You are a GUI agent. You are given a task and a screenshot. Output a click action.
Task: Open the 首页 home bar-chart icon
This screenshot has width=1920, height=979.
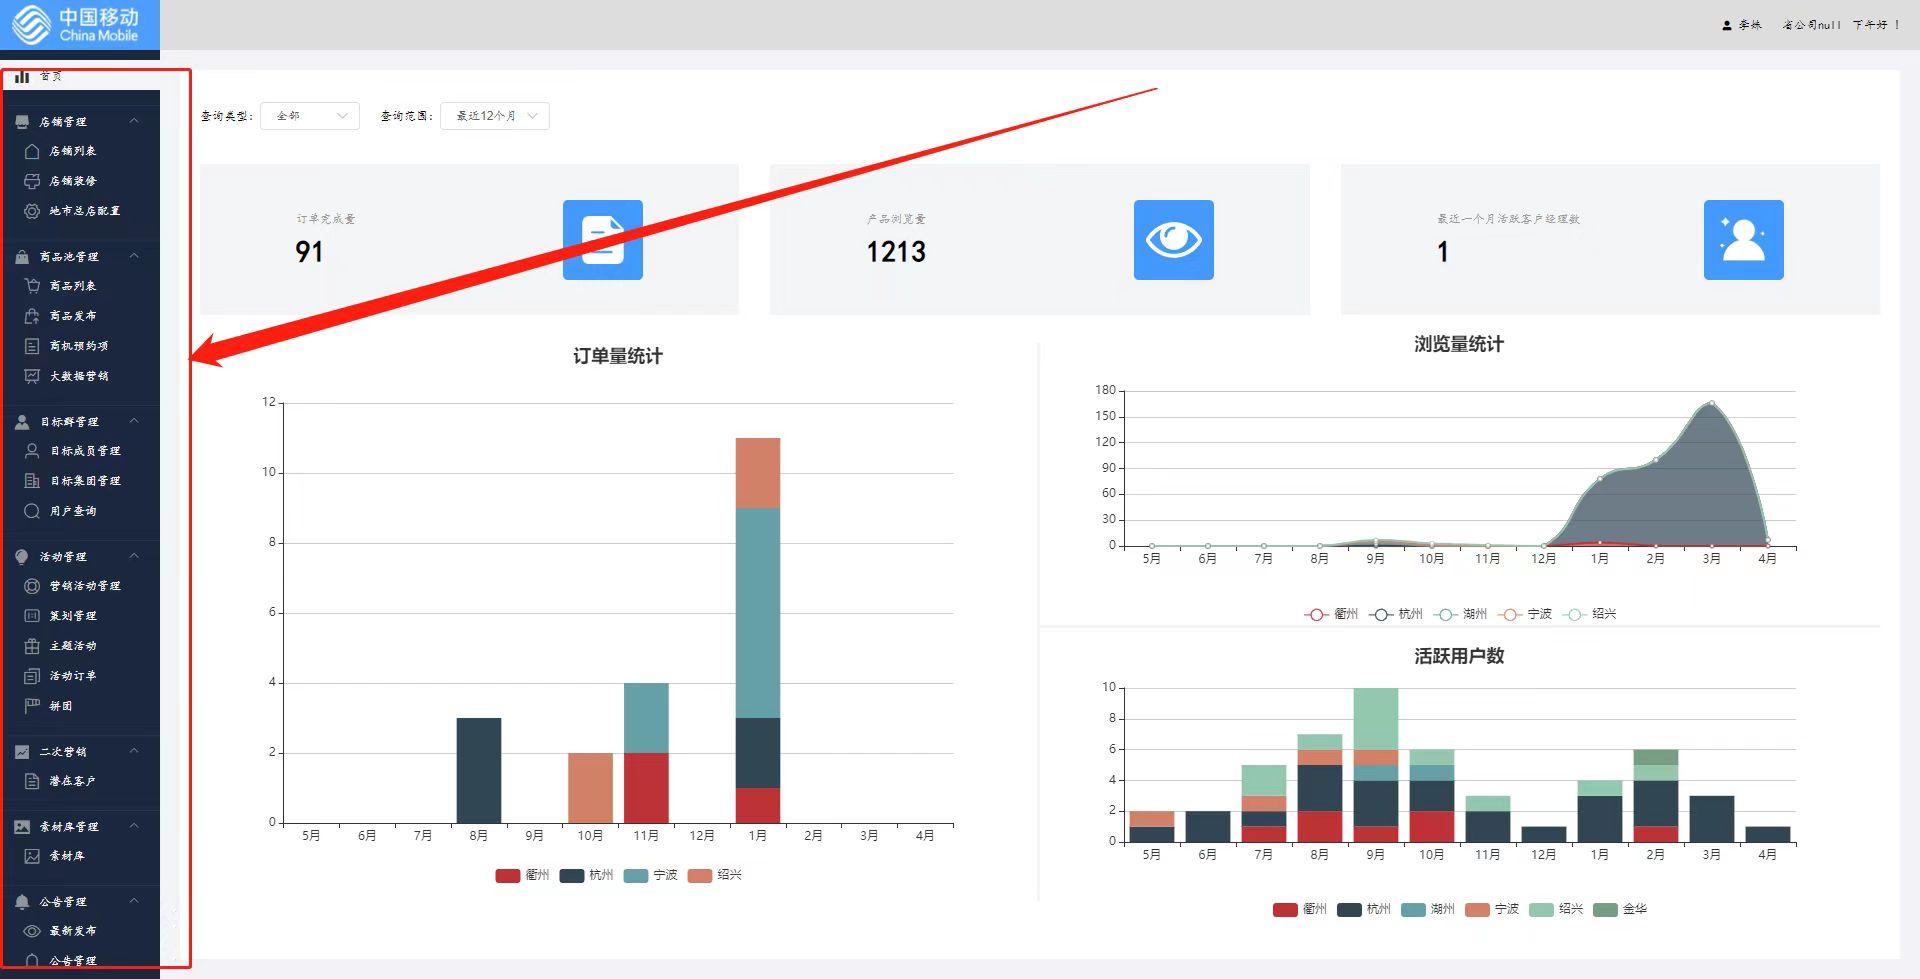(x=22, y=76)
